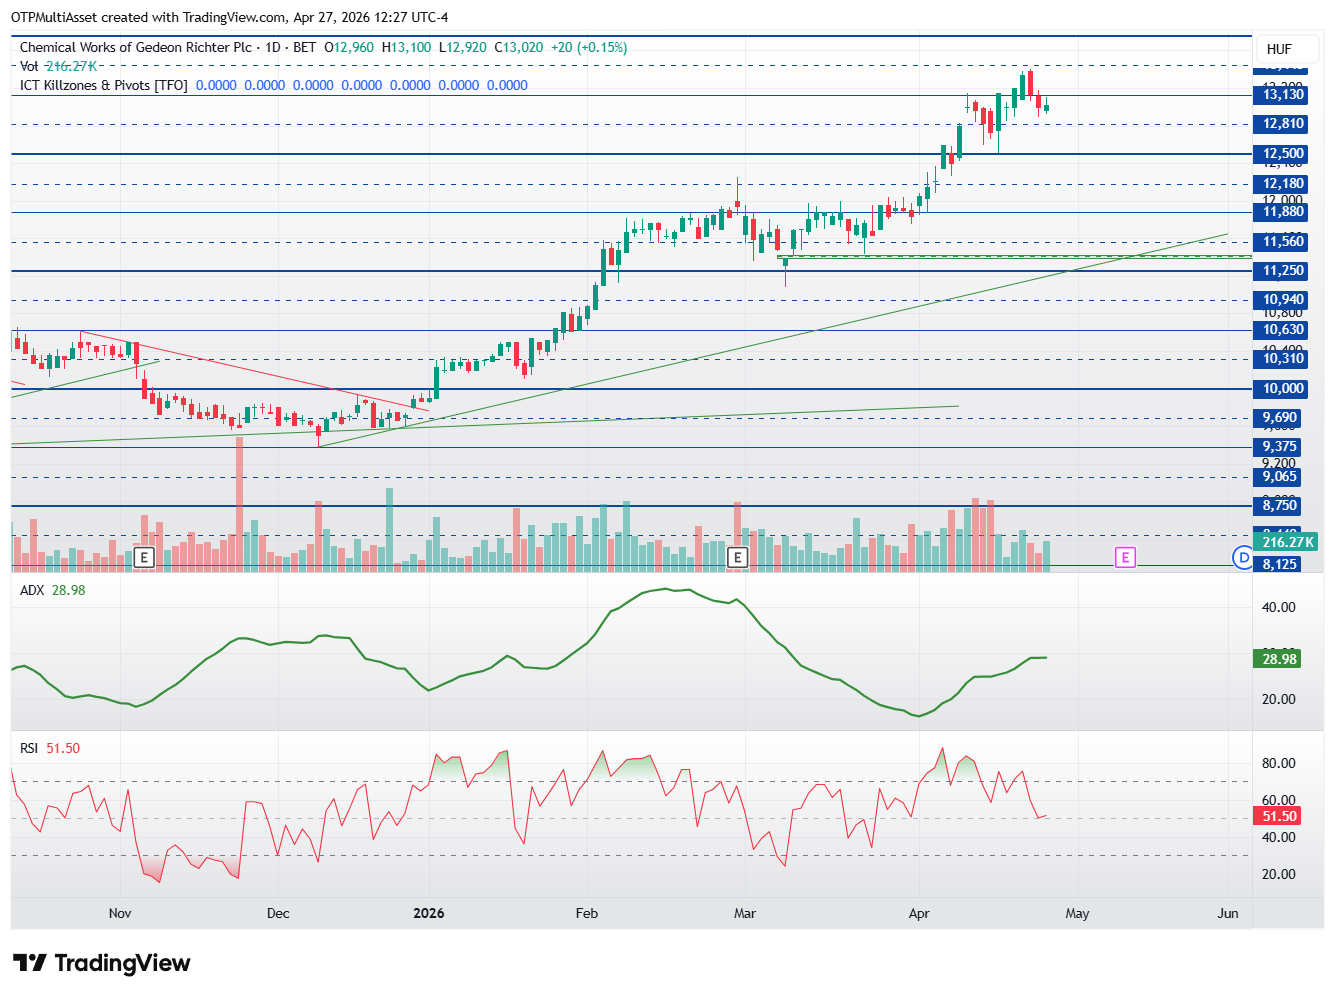
Task: Click the blue dividend D marker
Action: (x=1243, y=557)
